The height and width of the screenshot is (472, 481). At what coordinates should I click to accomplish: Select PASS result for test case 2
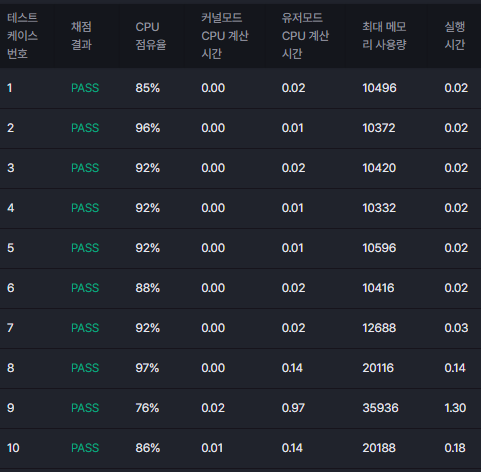click(85, 128)
